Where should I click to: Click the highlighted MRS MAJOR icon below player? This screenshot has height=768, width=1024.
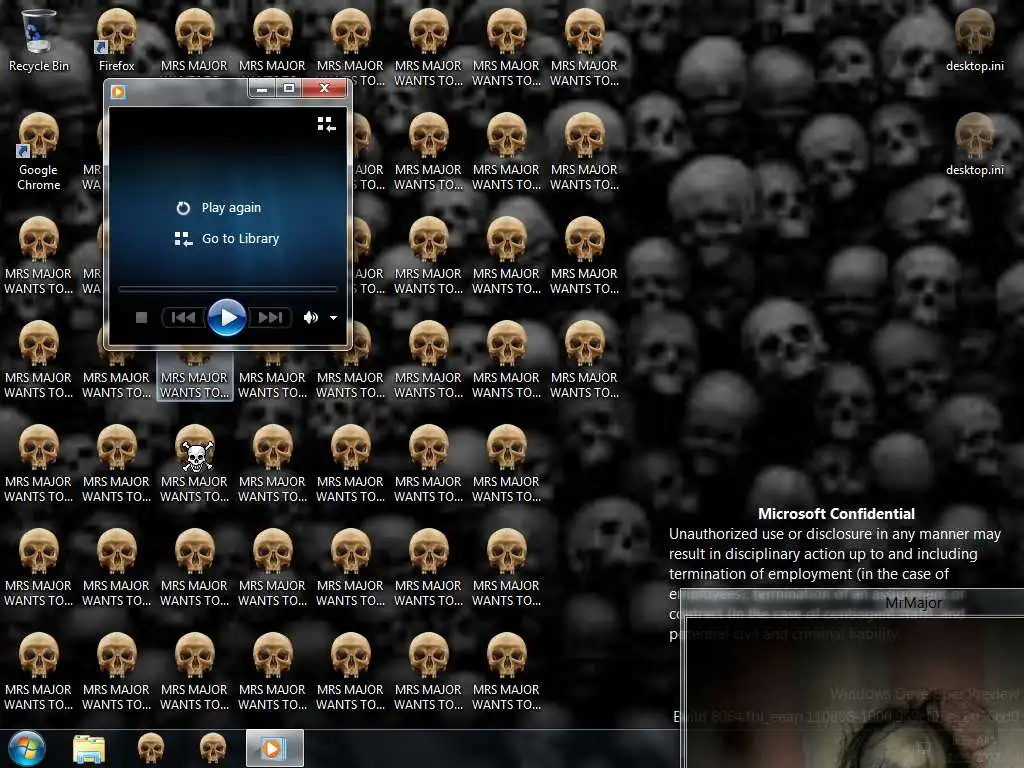point(195,376)
